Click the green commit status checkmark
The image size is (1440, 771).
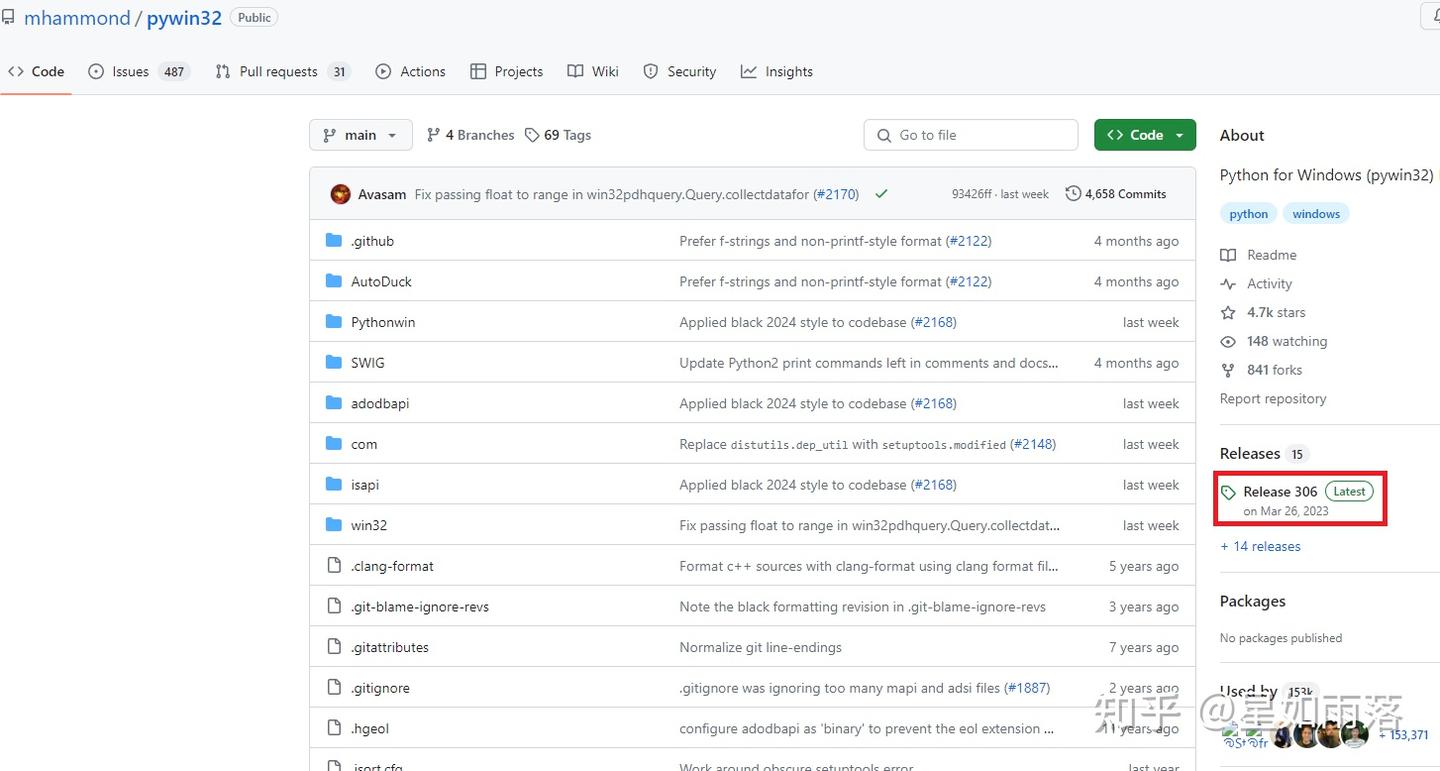pos(881,194)
